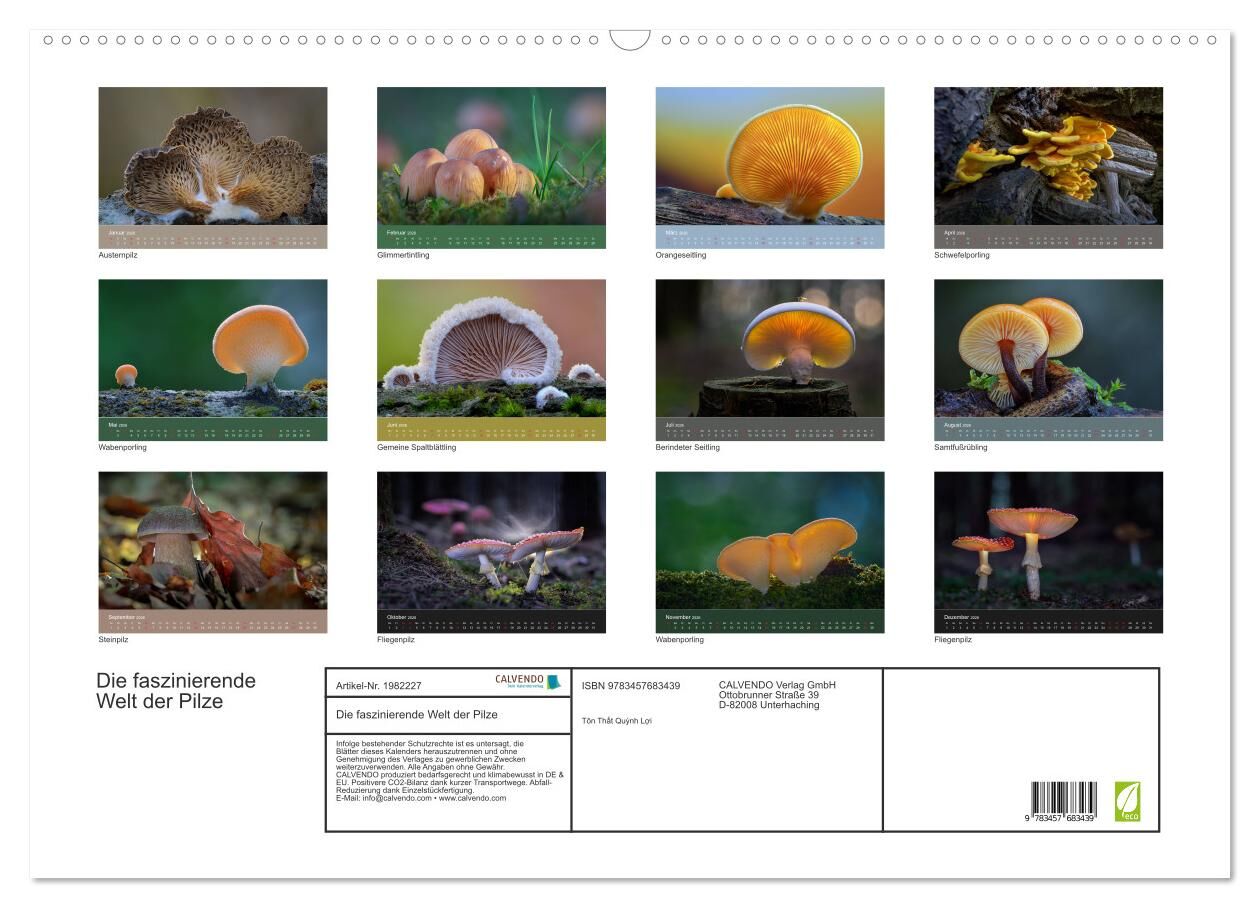Click the ISBN barcode
1260x908 pixels.
point(1063,802)
